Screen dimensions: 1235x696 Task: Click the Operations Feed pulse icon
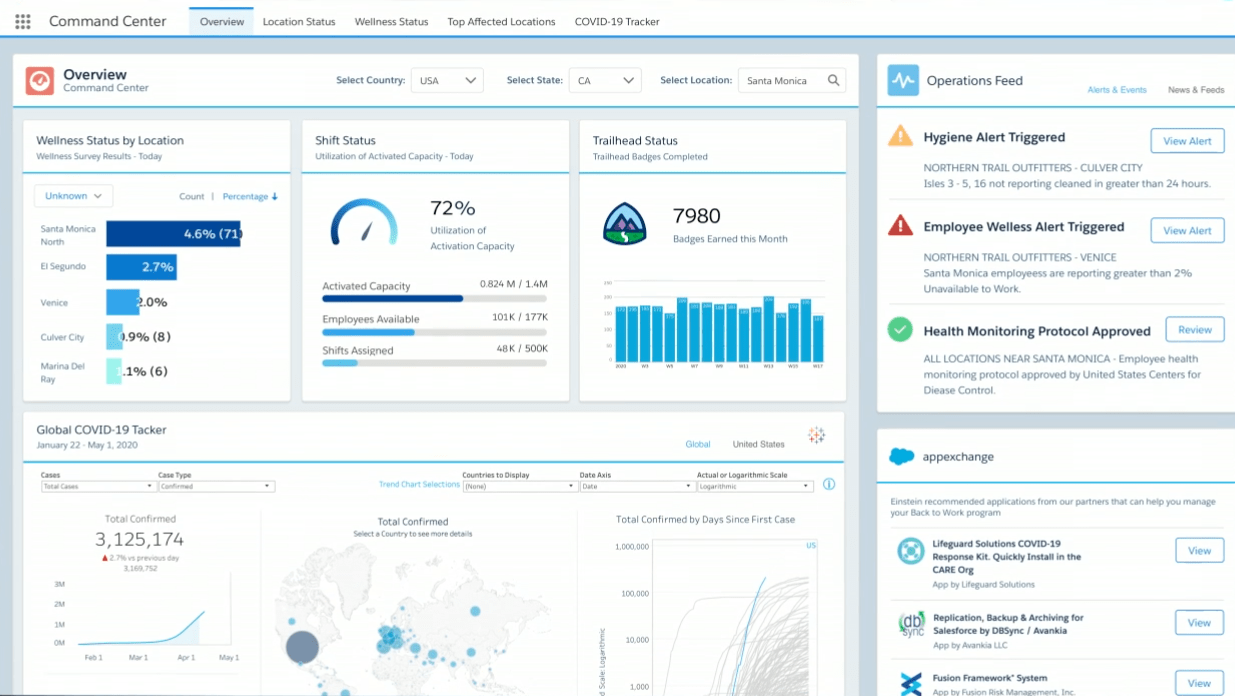pyautogui.click(x=903, y=81)
